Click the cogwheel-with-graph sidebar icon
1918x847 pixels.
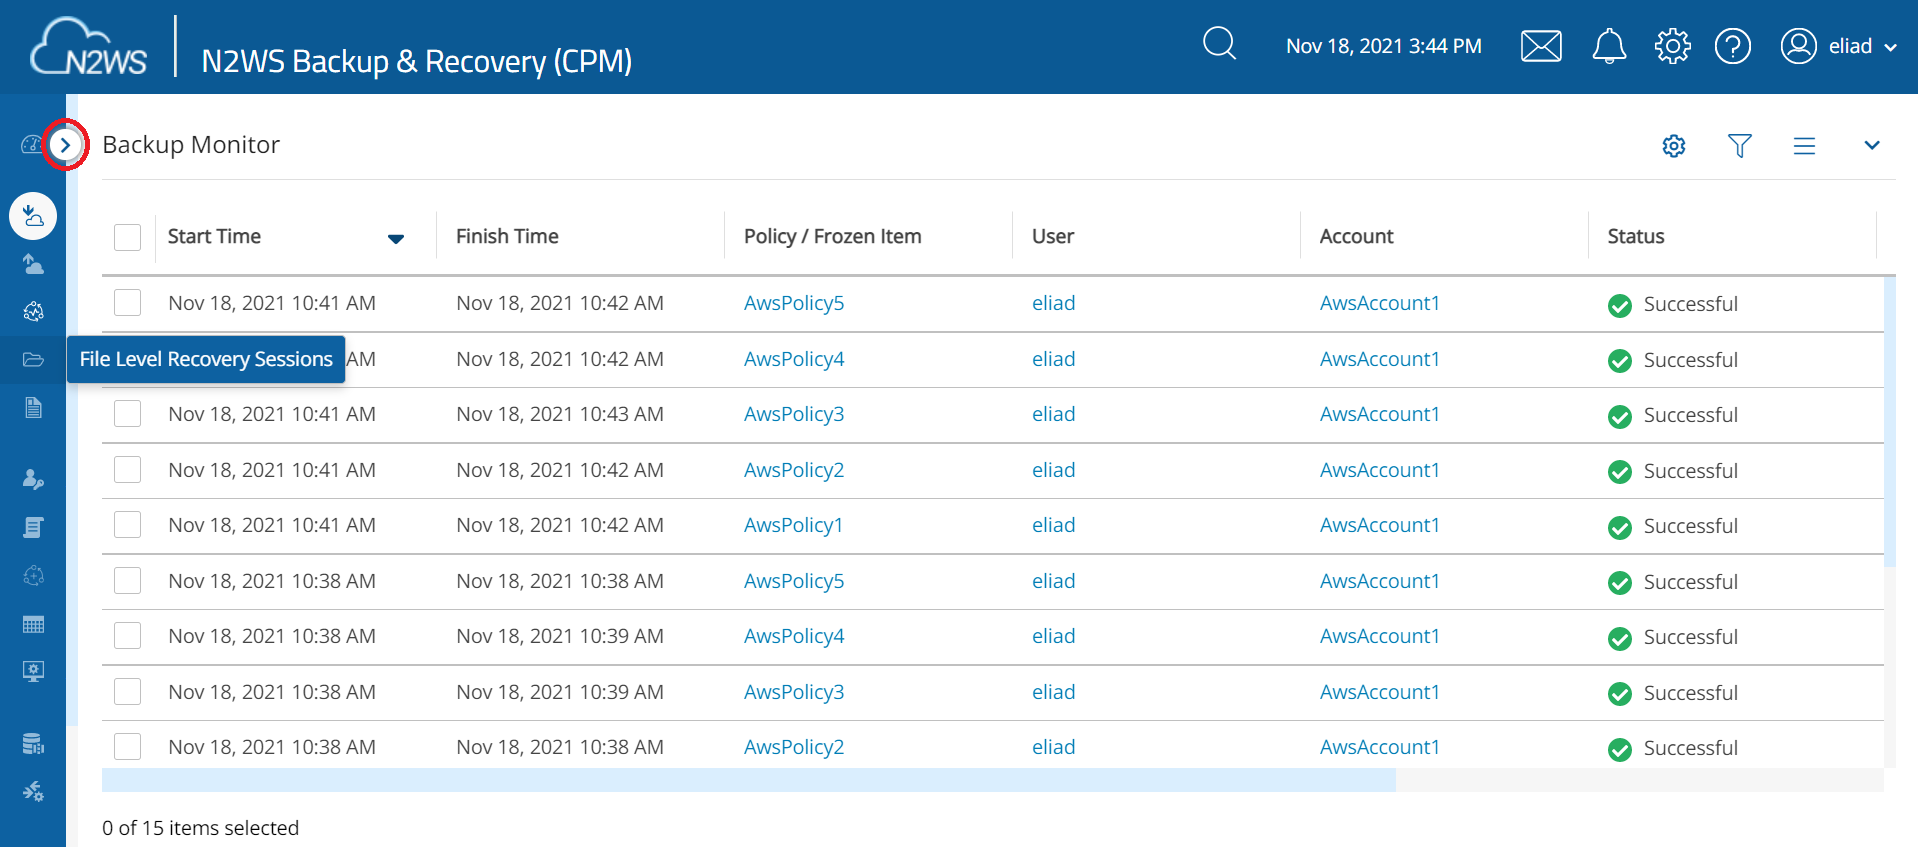[33, 312]
